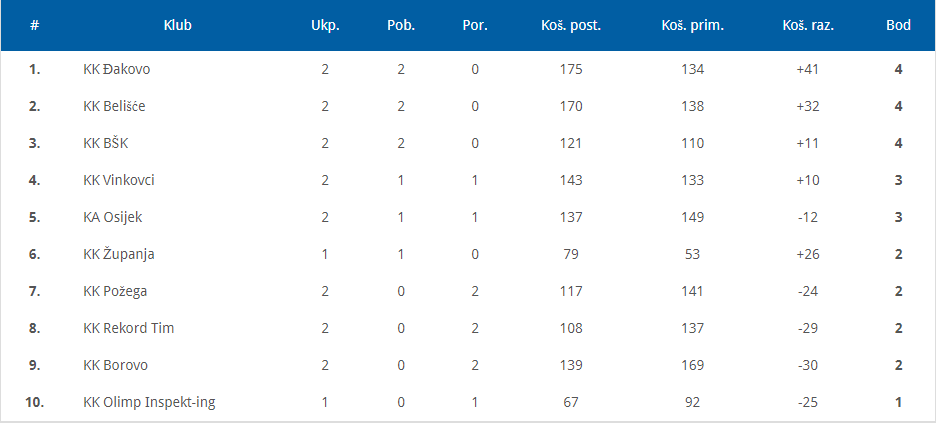Open the KK Belišće club link
The height and width of the screenshot is (424, 937).
[121, 106]
